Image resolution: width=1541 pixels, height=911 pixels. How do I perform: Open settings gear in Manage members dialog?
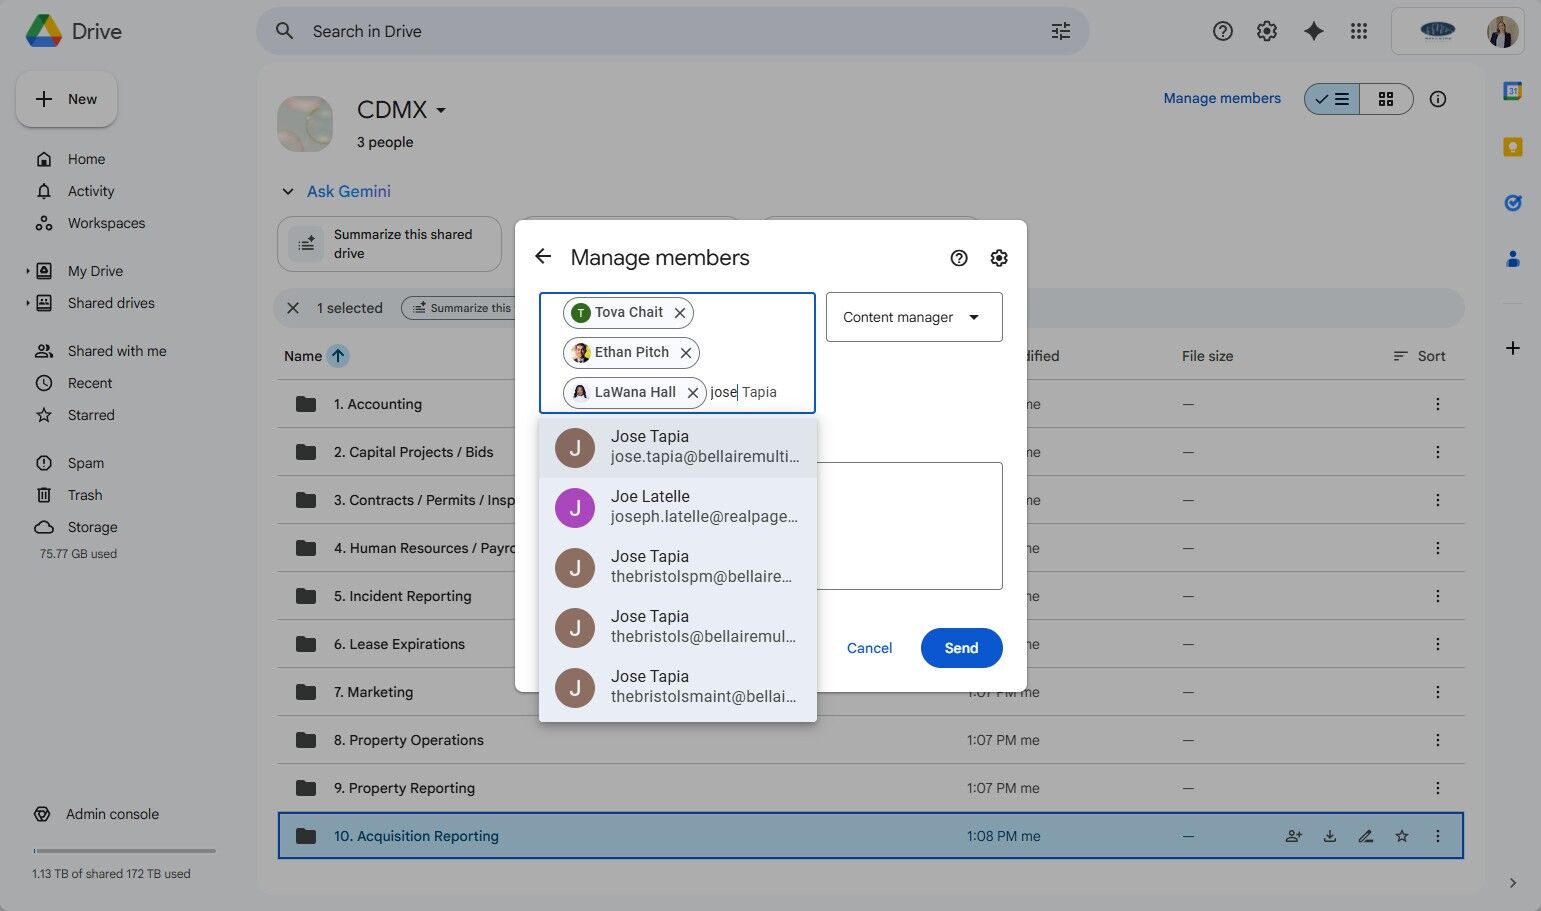point(999,258)
